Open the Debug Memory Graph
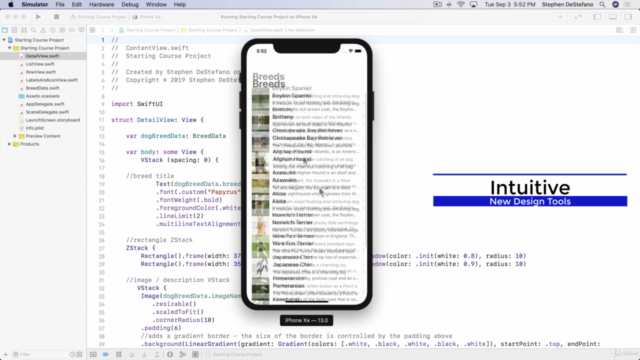 (x=182, y=354)
